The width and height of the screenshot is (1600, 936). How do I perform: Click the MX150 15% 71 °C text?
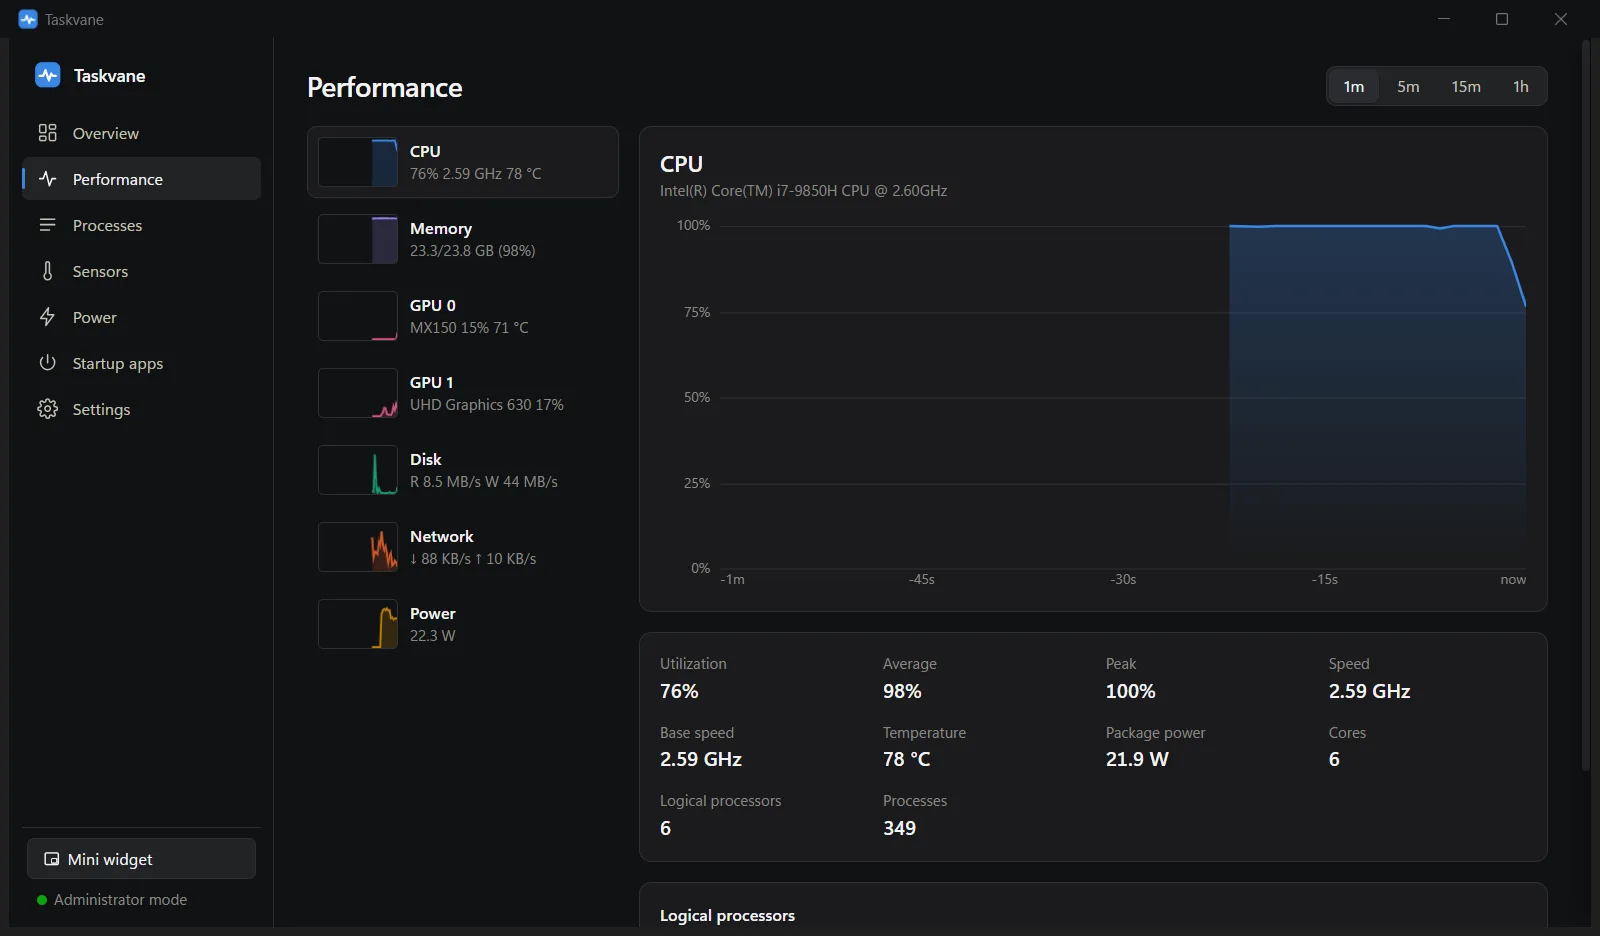[469, 328]
